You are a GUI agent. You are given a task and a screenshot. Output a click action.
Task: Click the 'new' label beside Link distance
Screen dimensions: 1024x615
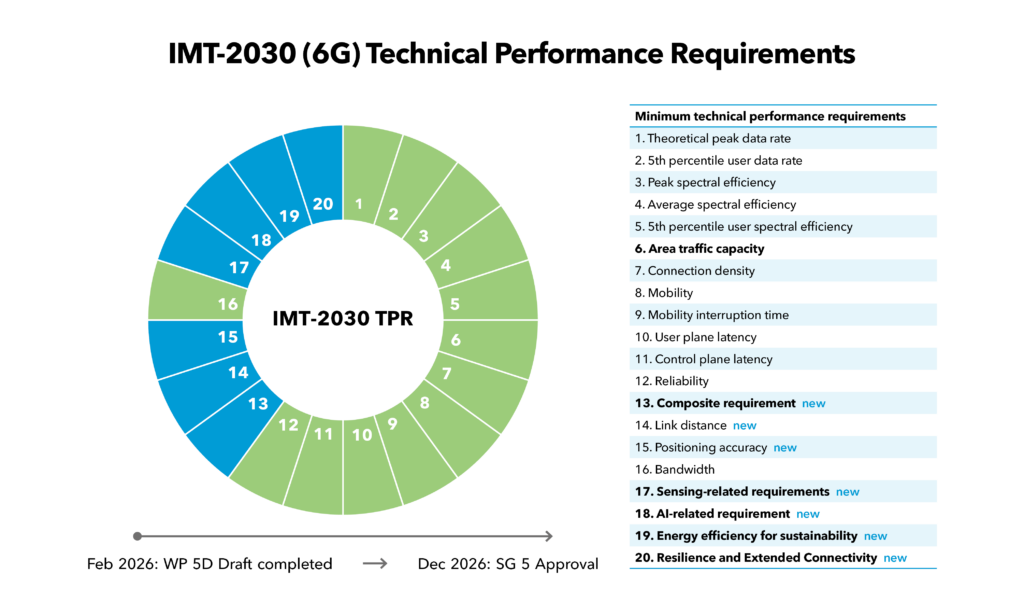(x=745, y=425)
